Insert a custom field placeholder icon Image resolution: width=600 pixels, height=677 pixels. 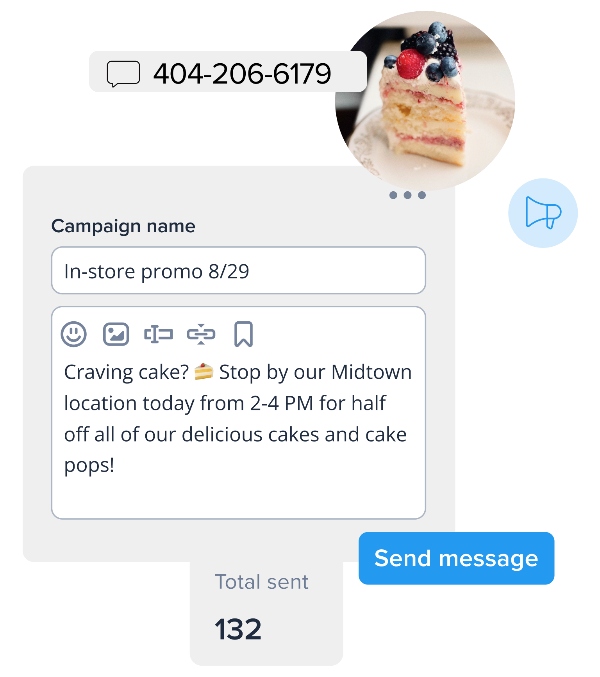(158, 334)
